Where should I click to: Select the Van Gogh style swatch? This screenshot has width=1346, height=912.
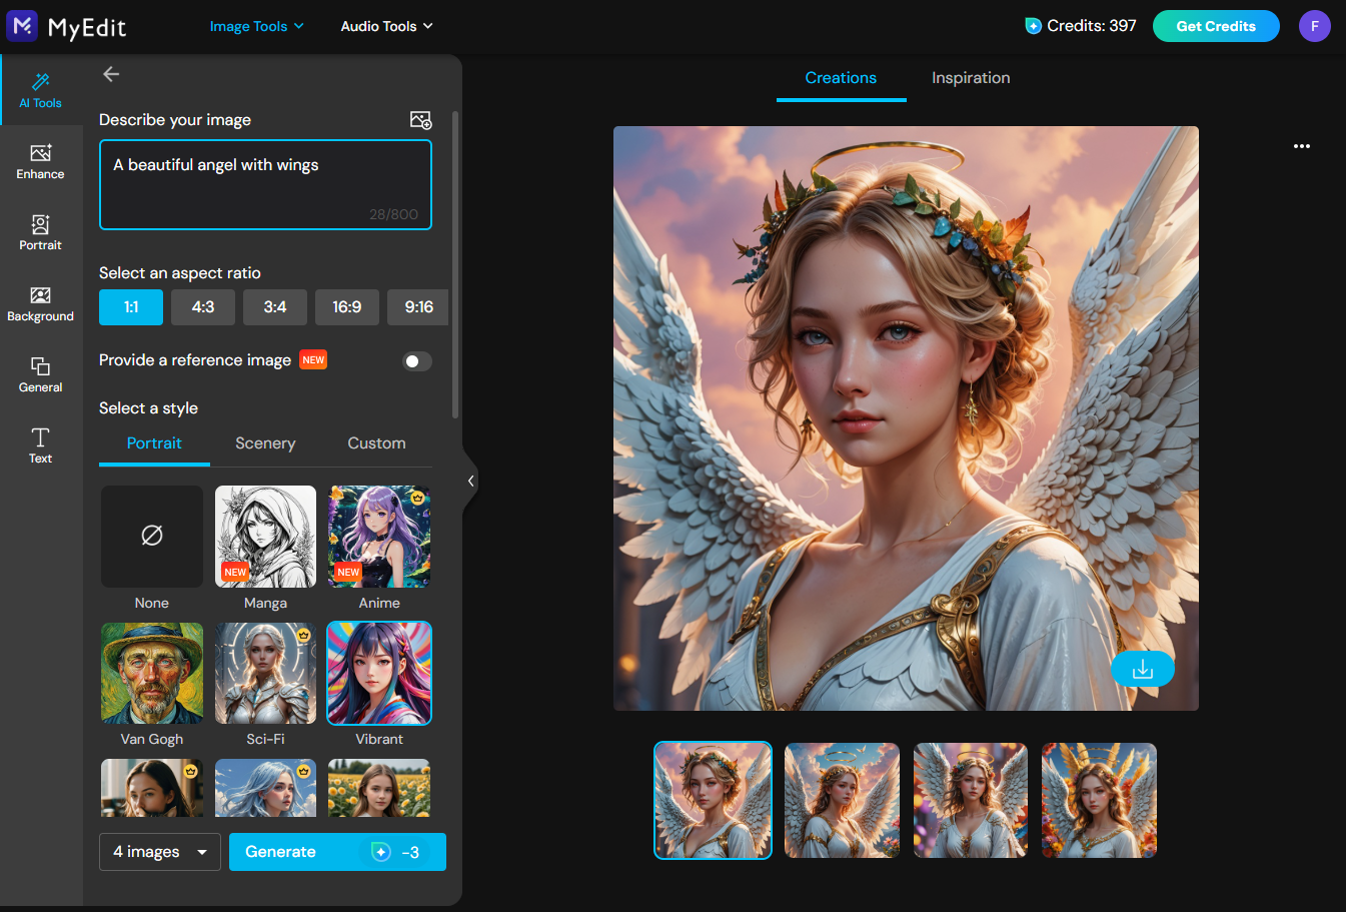click(x=151, y=672)
